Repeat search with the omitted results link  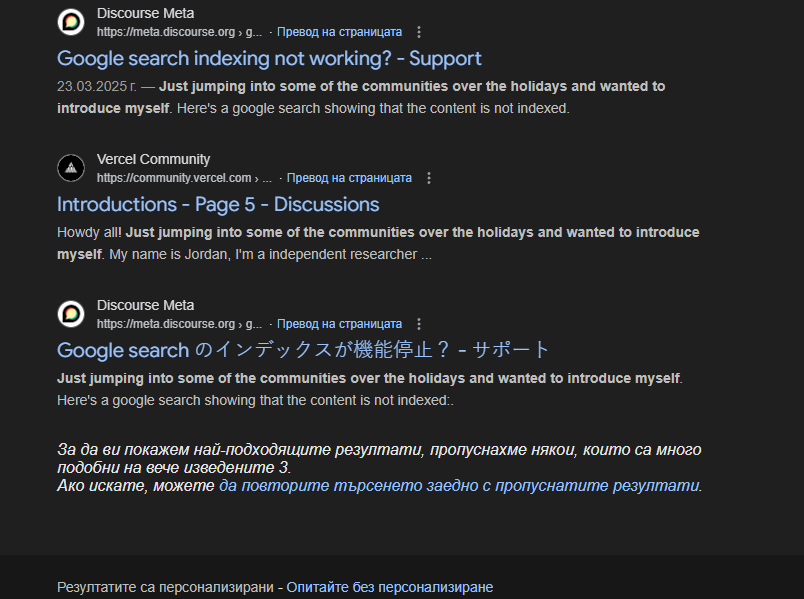click(x=460, y=486)
